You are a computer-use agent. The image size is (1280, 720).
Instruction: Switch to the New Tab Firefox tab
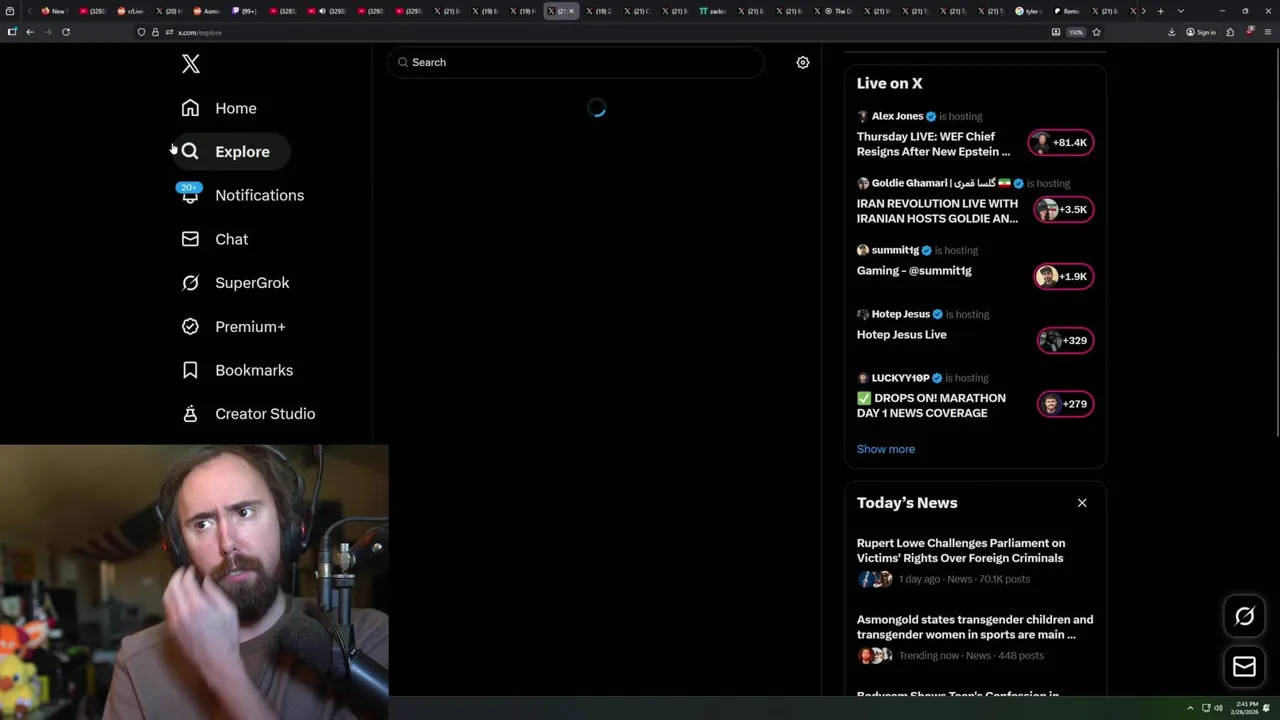(x=53, y=11)
